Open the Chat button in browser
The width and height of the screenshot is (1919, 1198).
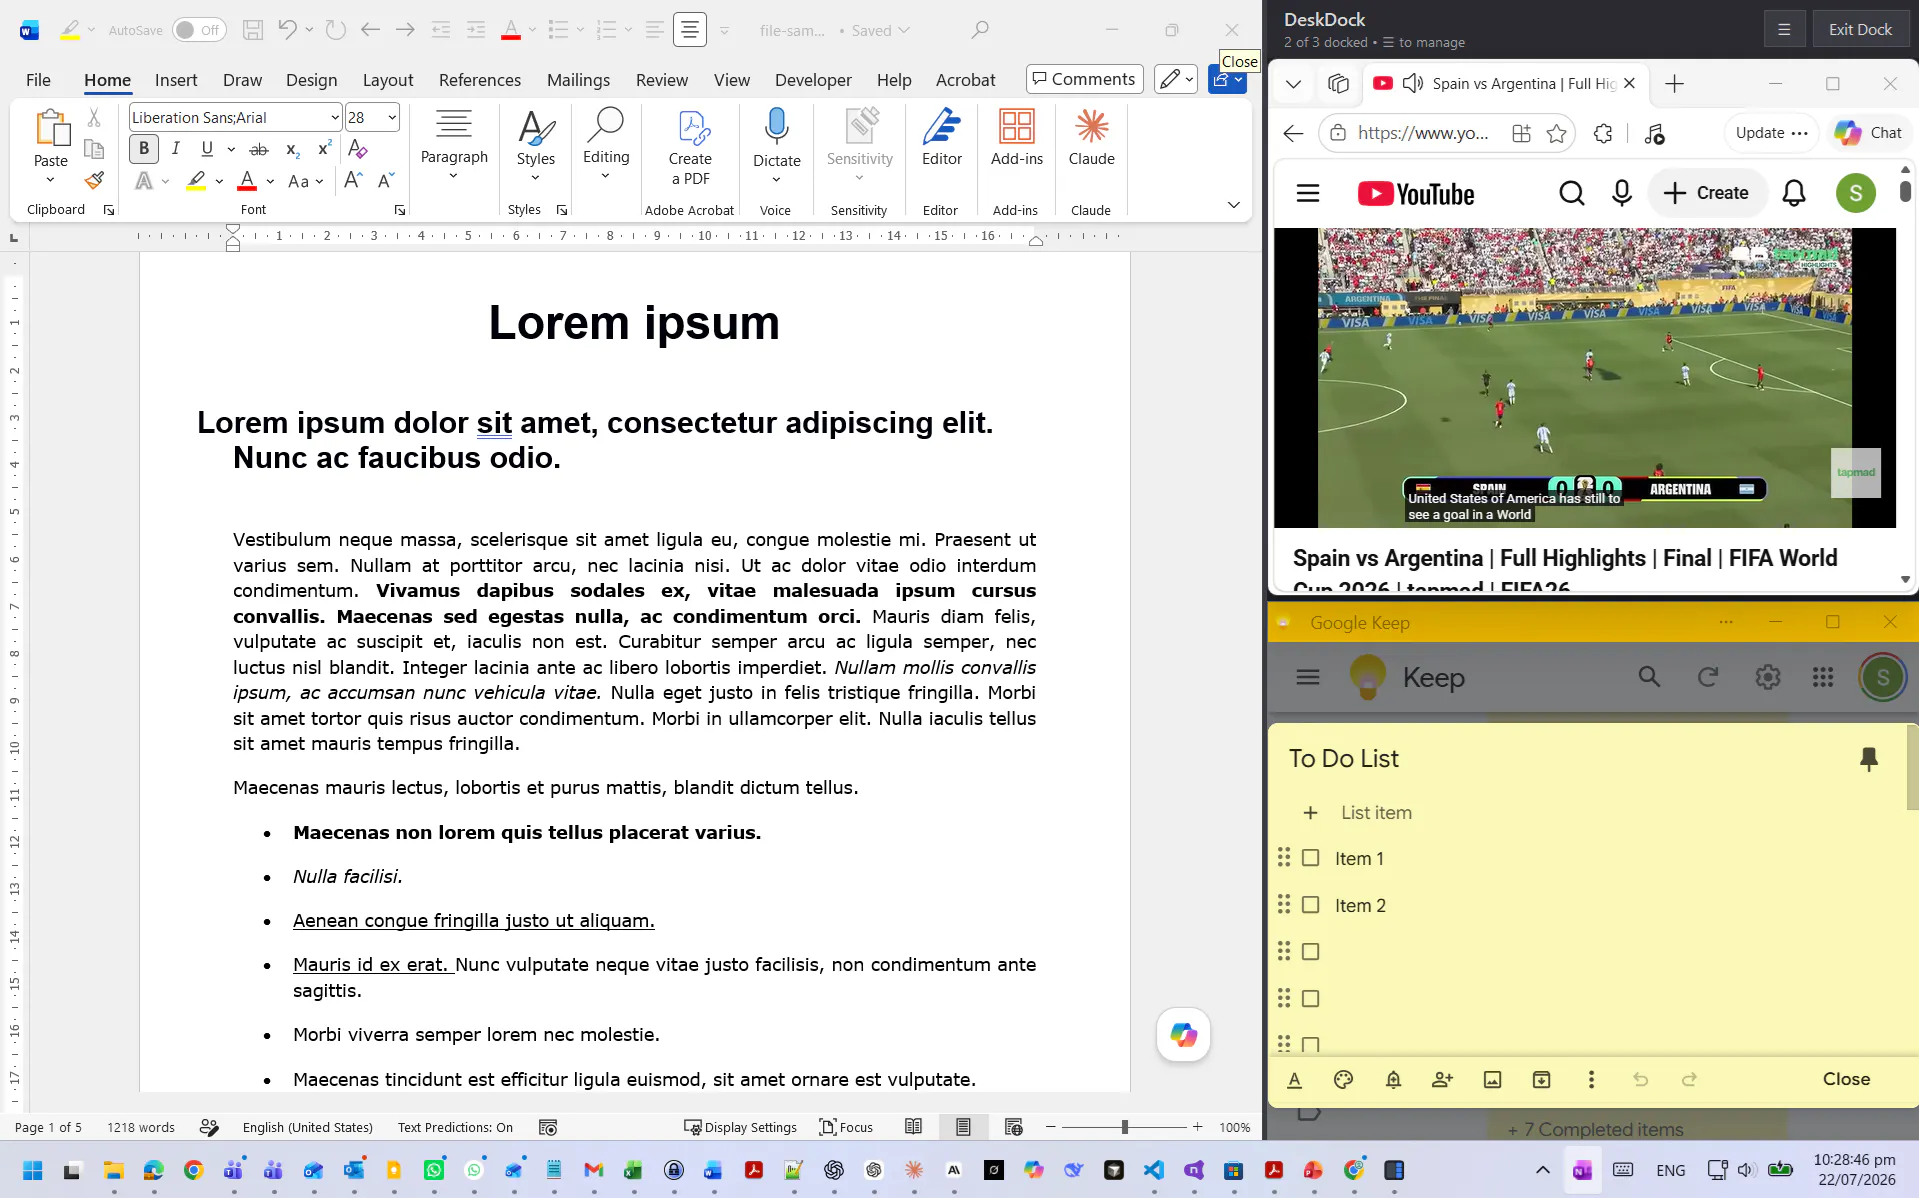tap(1868, 133)
